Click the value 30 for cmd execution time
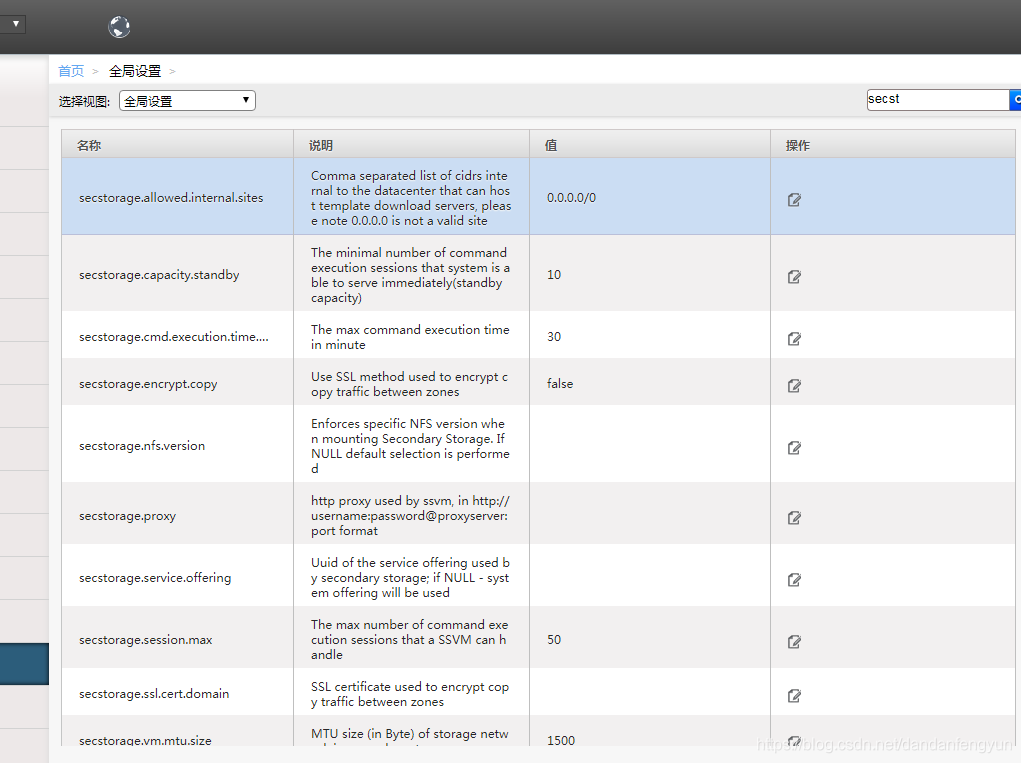Viewport: 1021px width, 763px height. coord(553,337)
